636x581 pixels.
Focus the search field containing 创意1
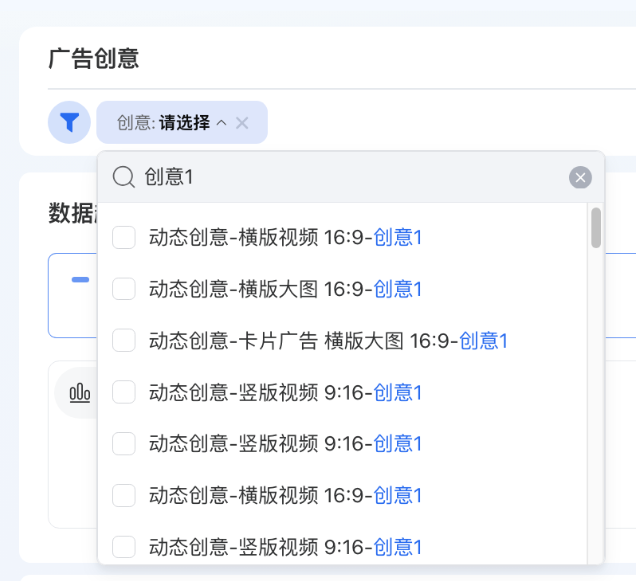[x=351, y=177]
